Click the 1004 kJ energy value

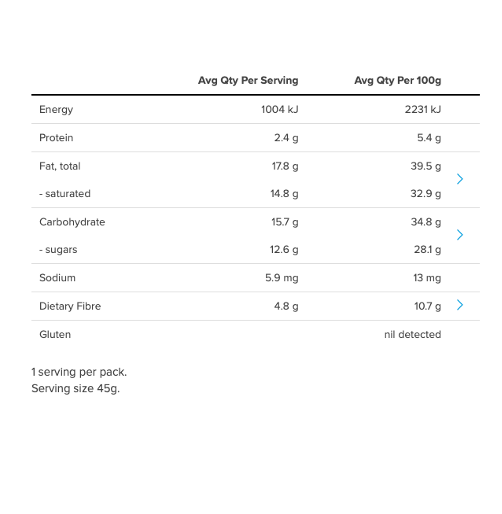[280, 109]
